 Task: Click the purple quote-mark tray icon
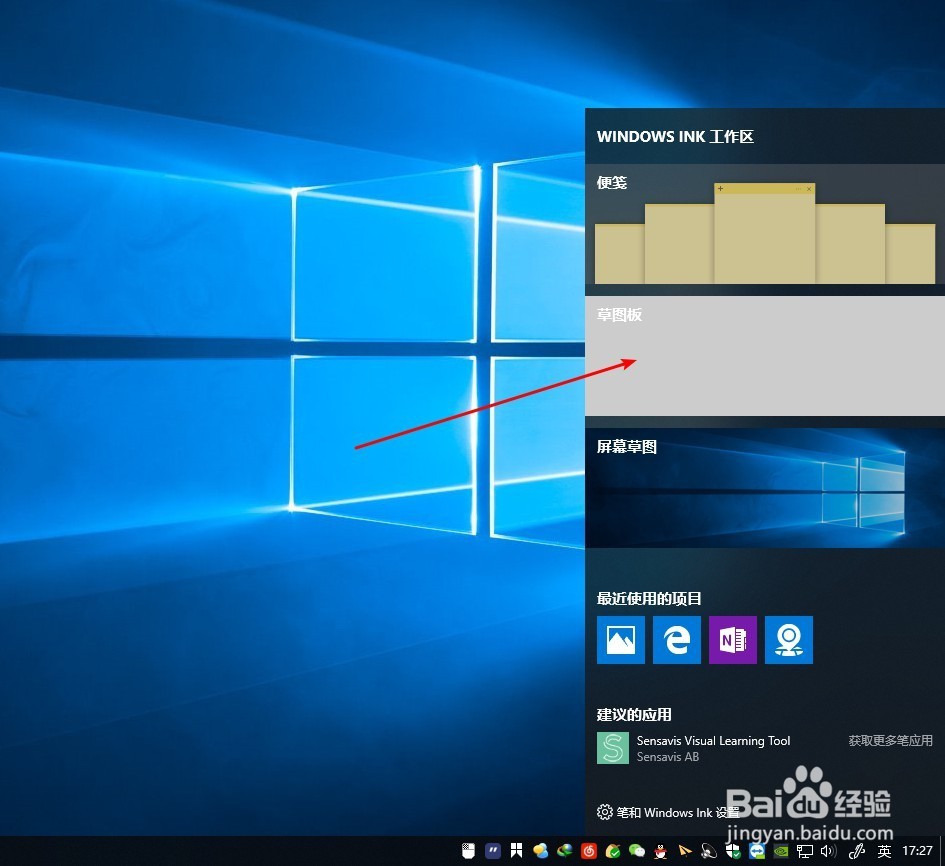tap(493, 851)
